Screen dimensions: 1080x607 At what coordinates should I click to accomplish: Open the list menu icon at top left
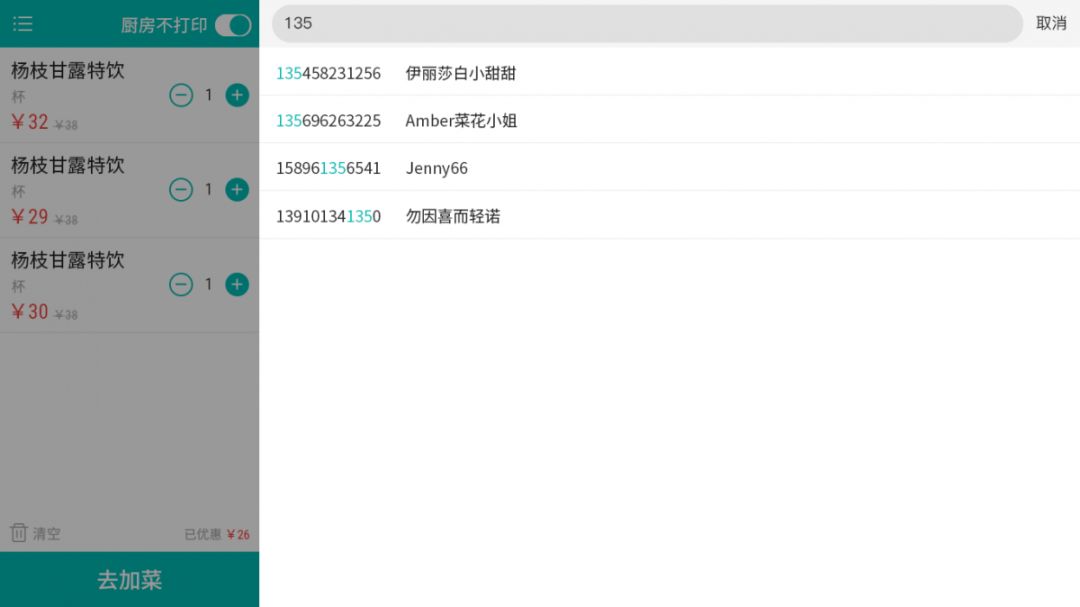point(23,24)
